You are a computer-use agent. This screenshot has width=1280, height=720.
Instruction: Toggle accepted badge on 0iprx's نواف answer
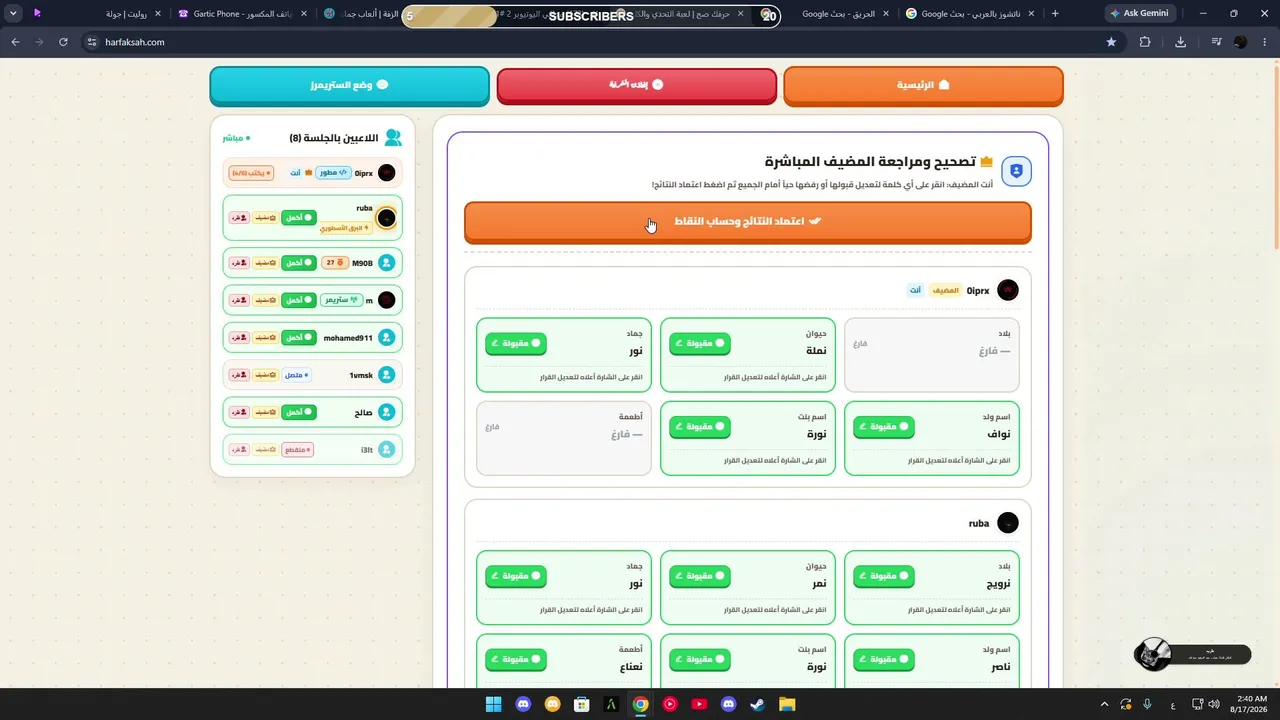tap(883, 427)
